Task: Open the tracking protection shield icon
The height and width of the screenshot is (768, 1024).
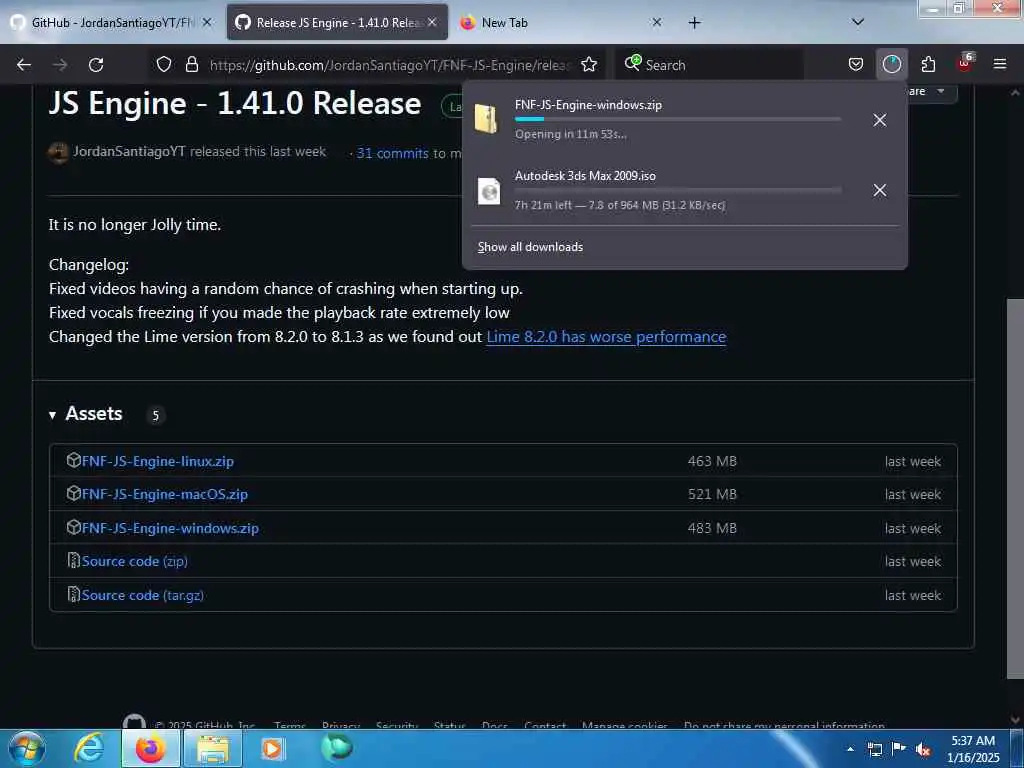Action: 164,64
